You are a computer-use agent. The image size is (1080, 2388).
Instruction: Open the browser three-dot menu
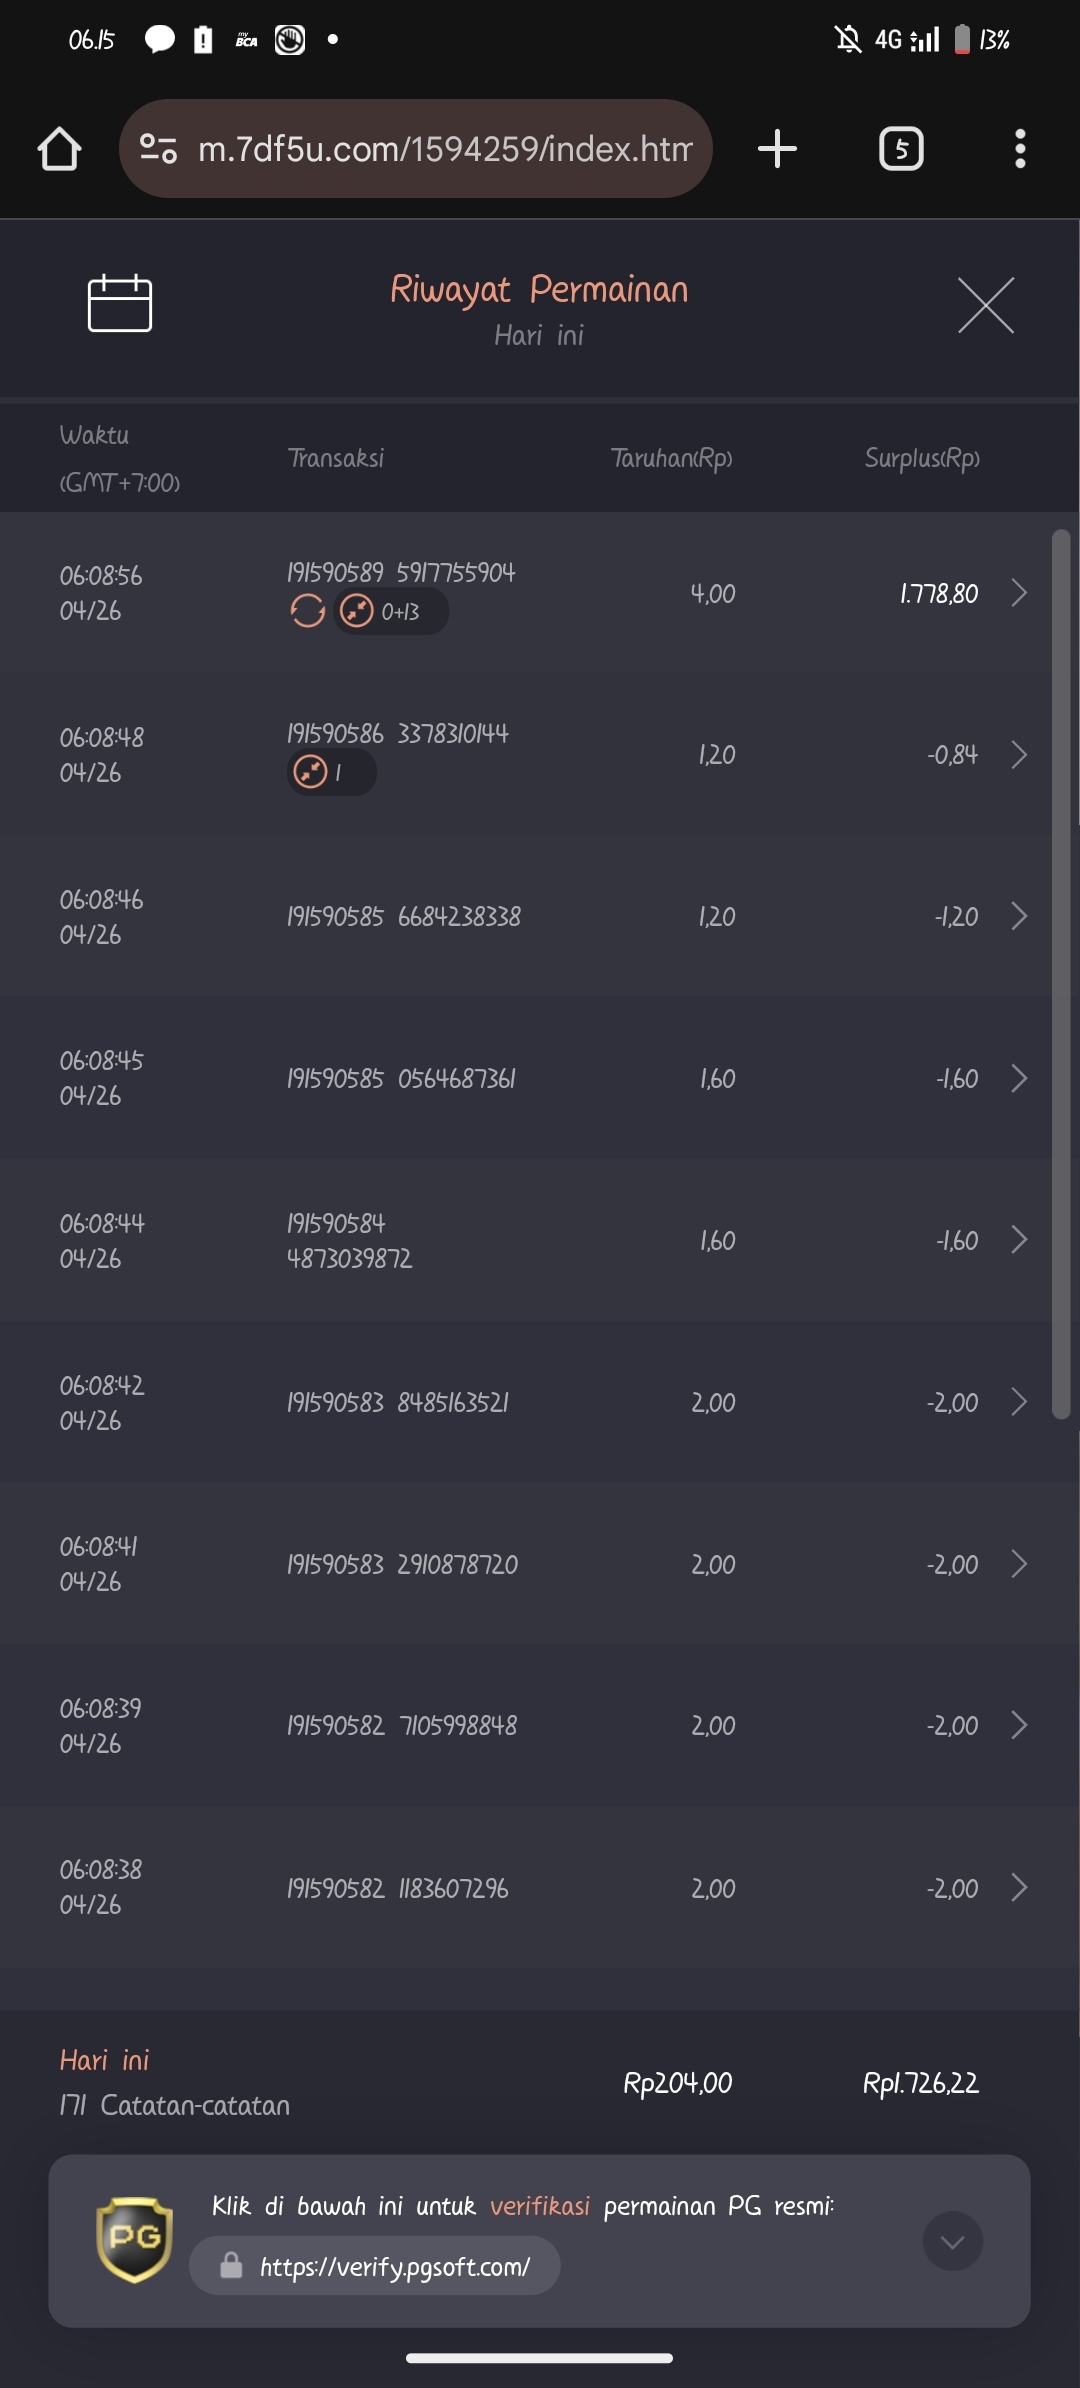point(1020,149)
